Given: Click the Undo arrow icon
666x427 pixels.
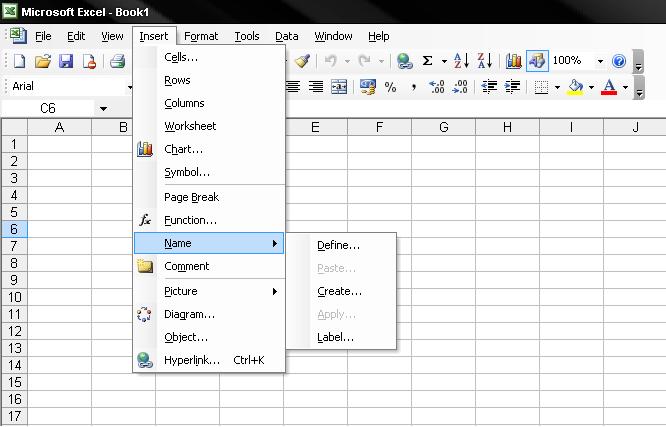Looking at the screenshot, I should point(330,61).
